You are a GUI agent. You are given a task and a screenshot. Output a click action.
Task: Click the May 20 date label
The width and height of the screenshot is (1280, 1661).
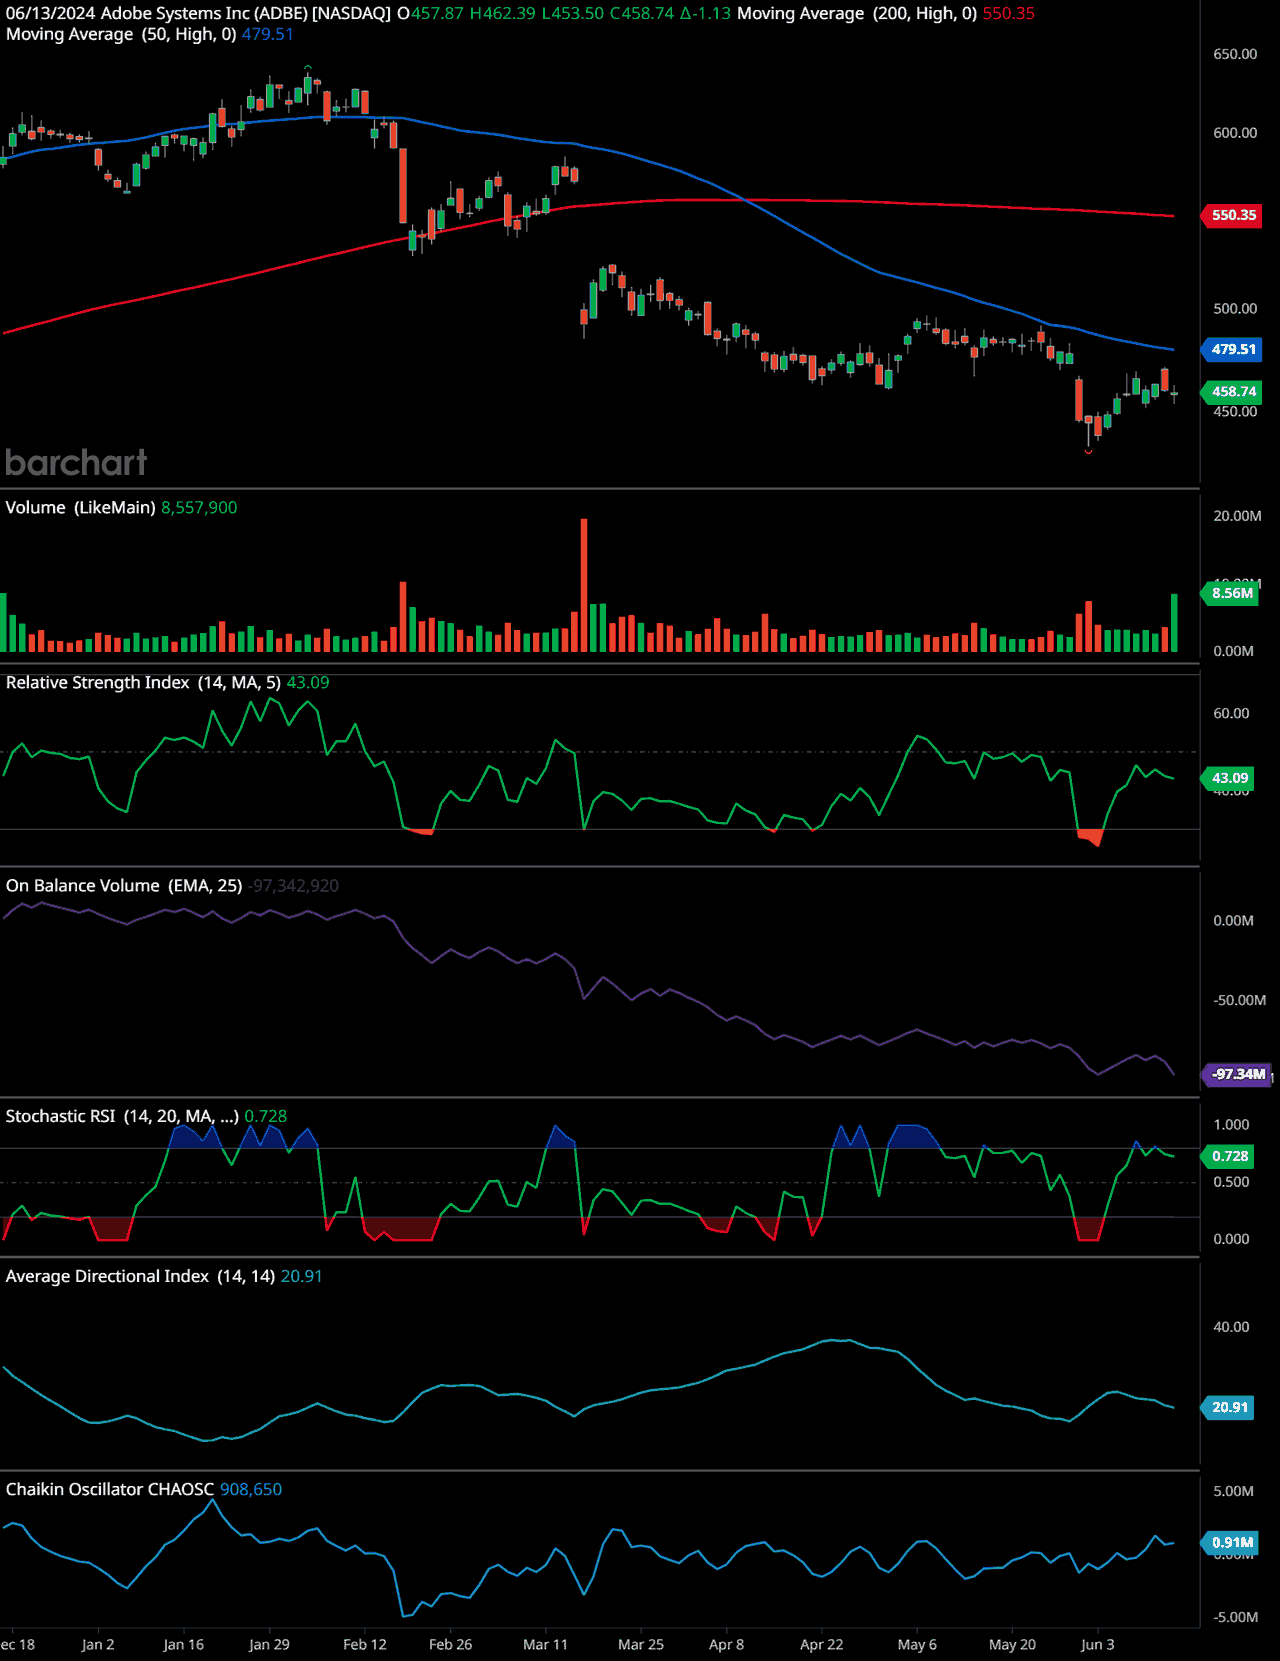point(1012,1644)
